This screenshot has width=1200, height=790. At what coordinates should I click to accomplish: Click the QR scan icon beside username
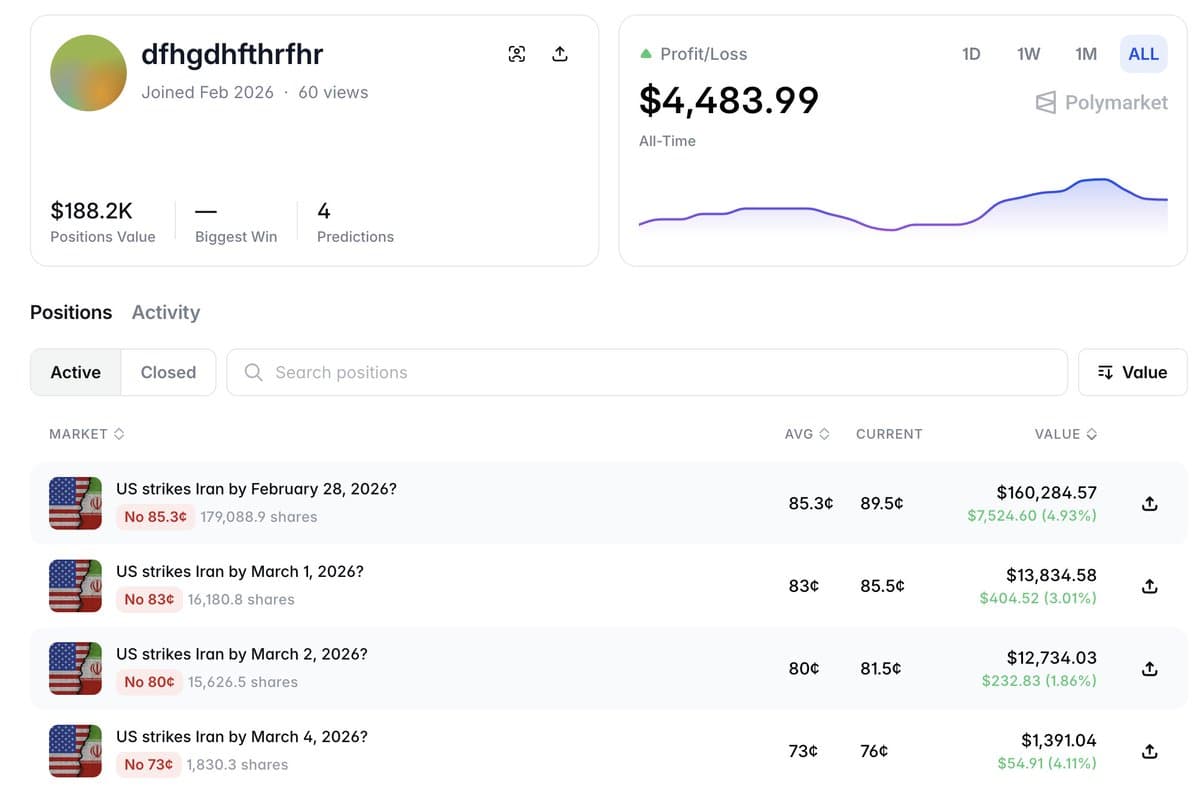click(x=517, y=54)
